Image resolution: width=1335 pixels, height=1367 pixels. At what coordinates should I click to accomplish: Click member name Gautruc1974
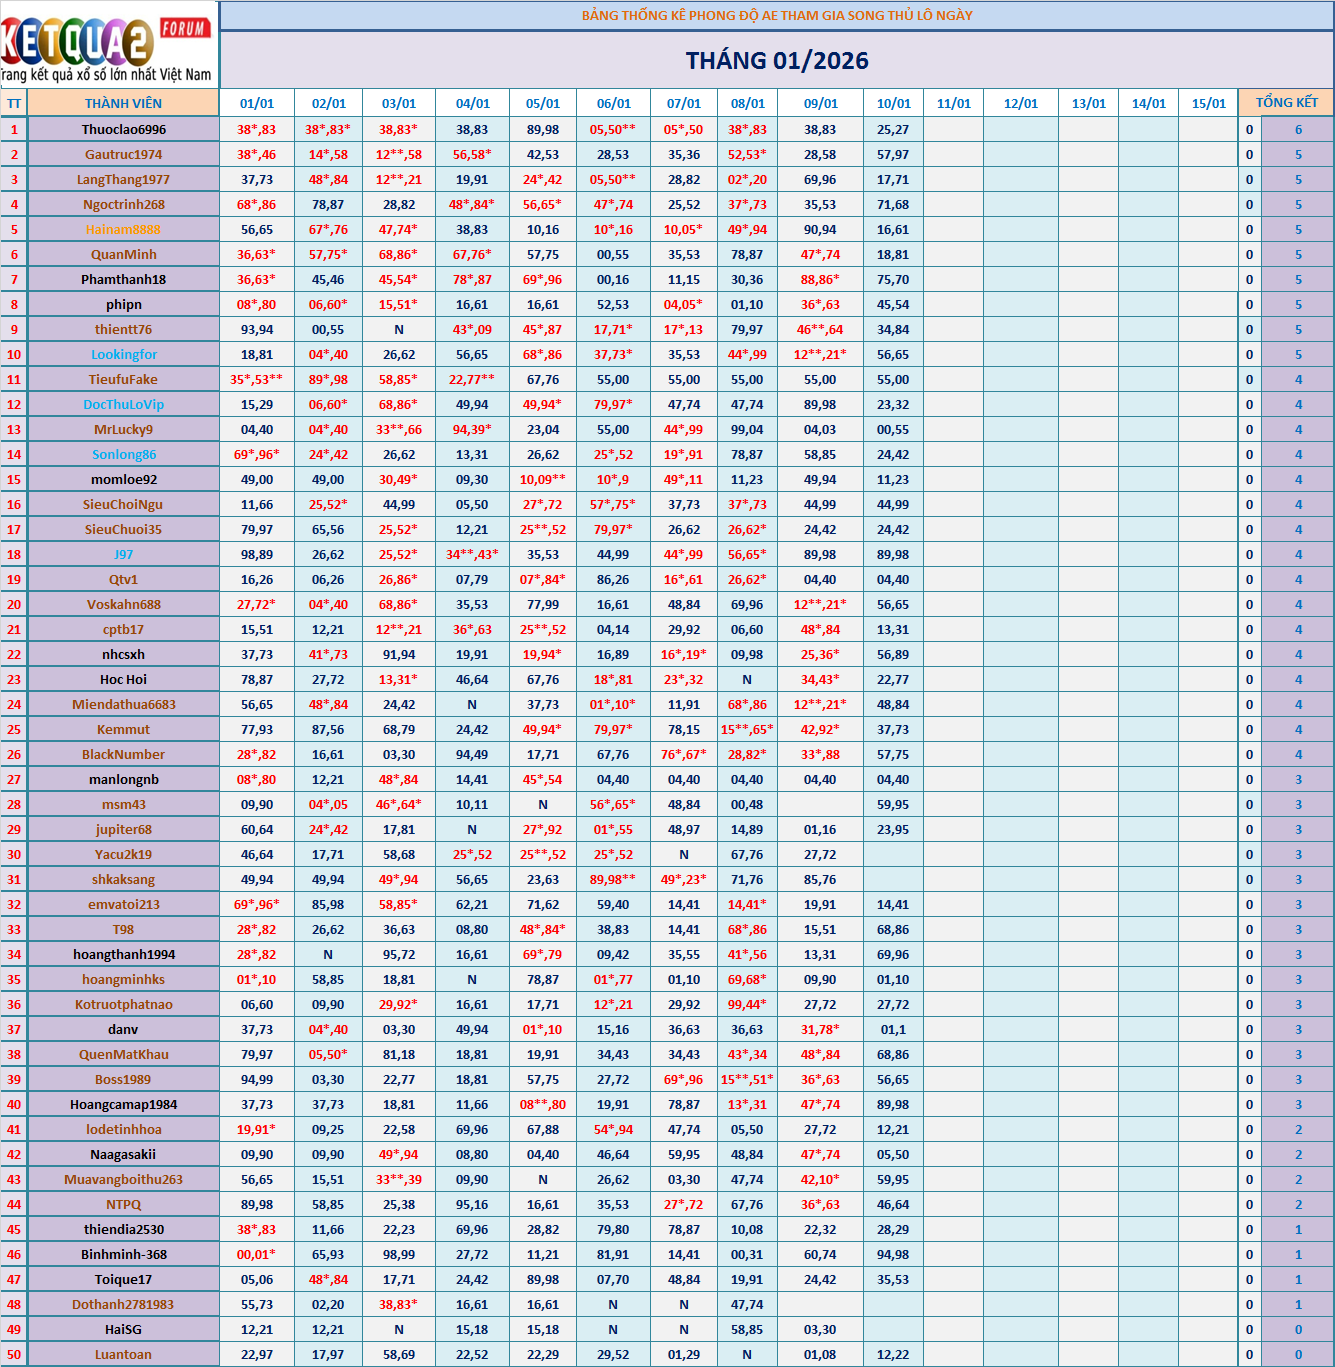coord(123,154)
